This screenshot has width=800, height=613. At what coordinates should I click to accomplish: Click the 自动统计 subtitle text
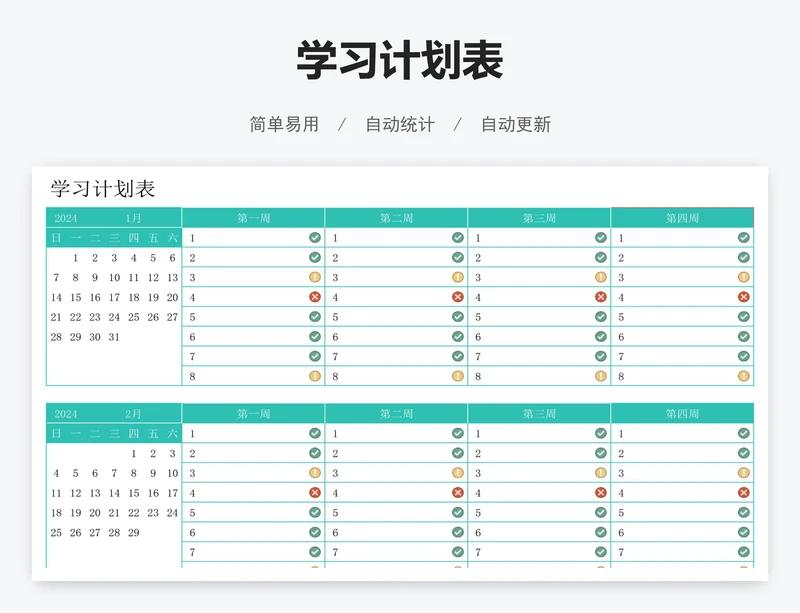pos(400,124)
